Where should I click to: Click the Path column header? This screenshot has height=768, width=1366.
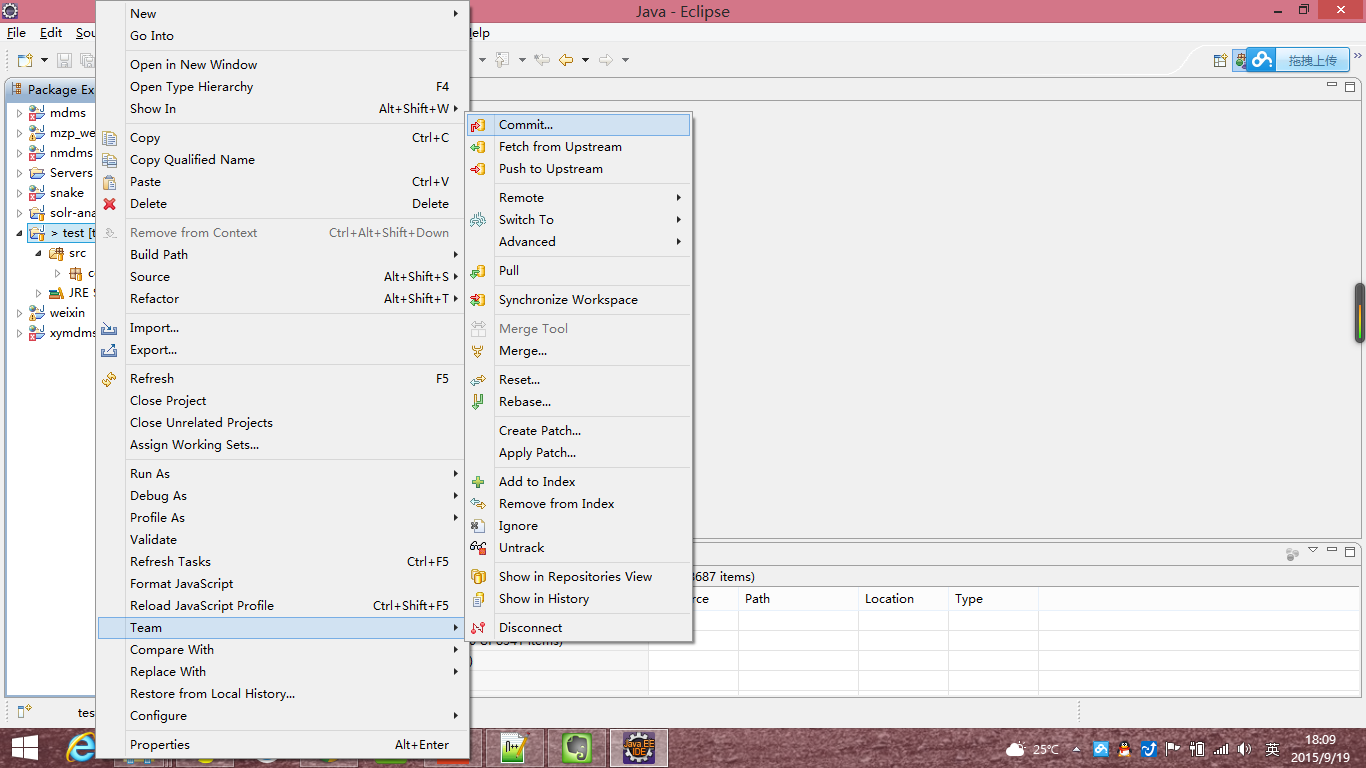tap(757, 599)
